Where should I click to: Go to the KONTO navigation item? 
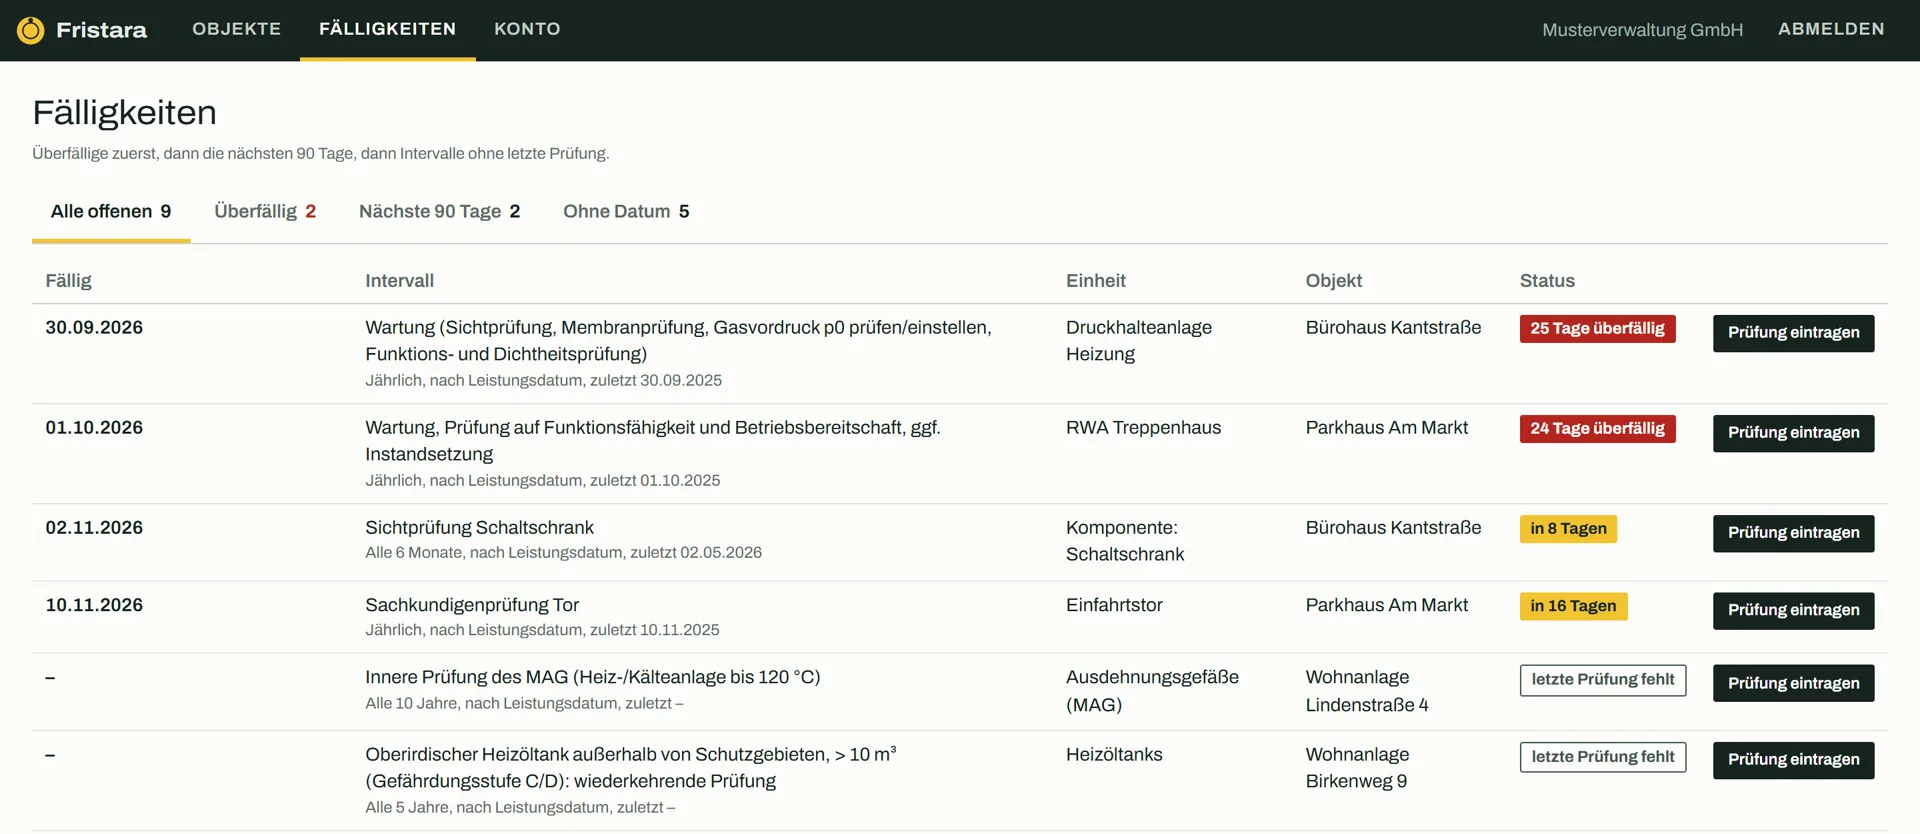click(x=527, y=29)
